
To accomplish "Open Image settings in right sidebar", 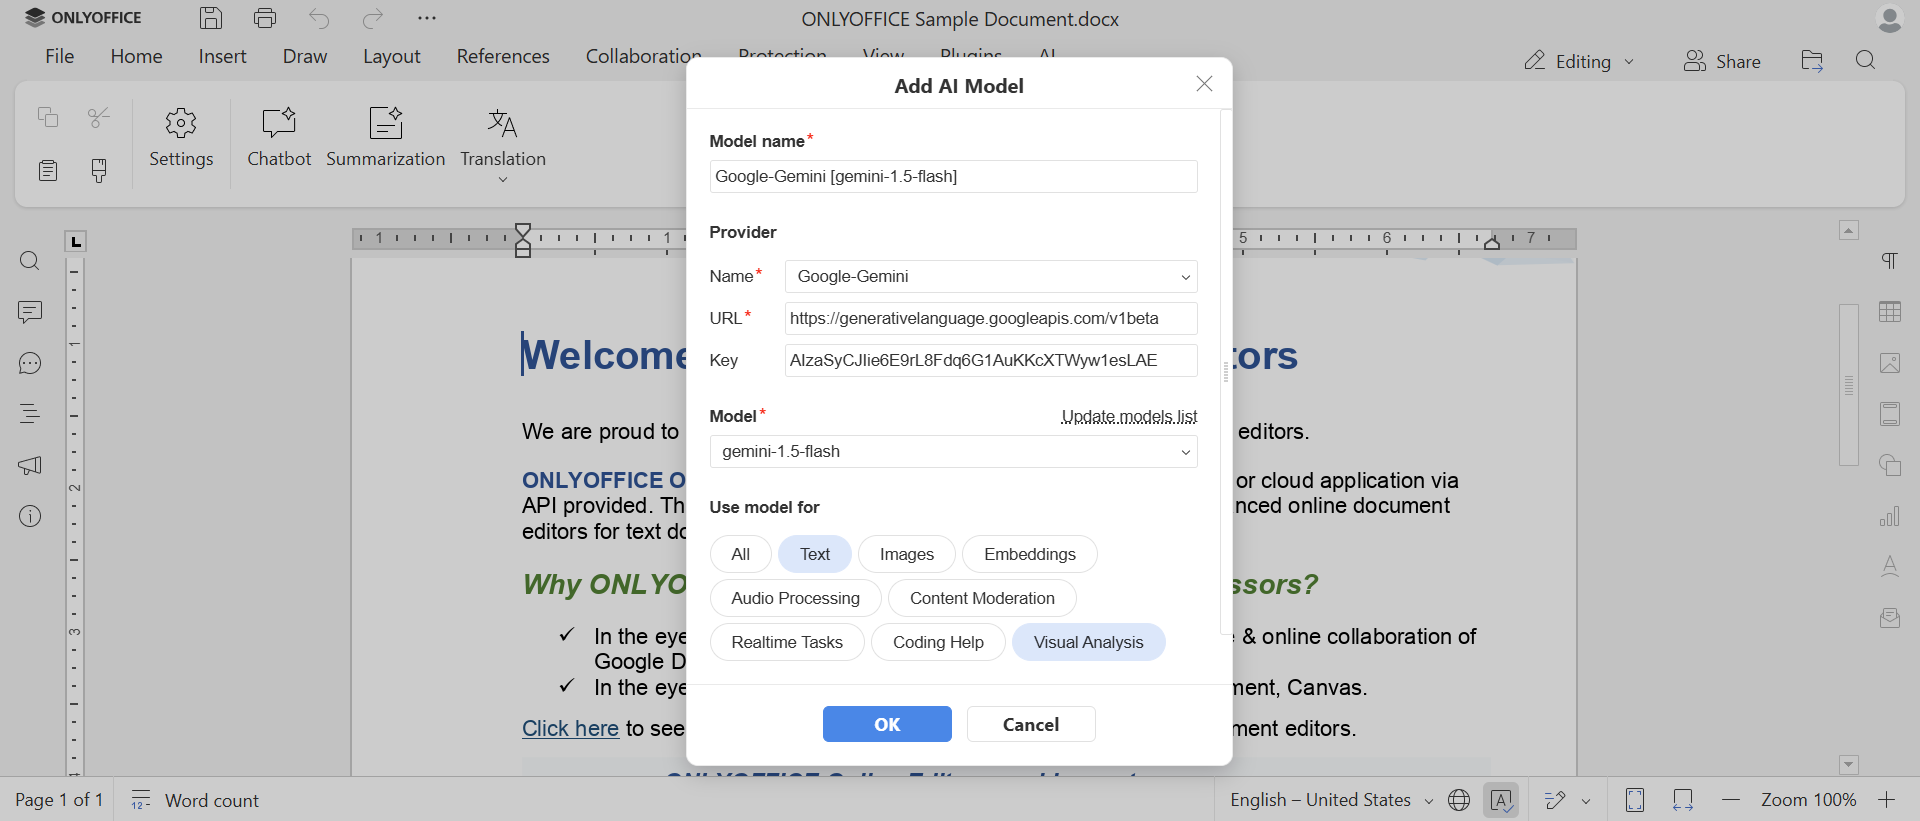I will (1890, 363).
